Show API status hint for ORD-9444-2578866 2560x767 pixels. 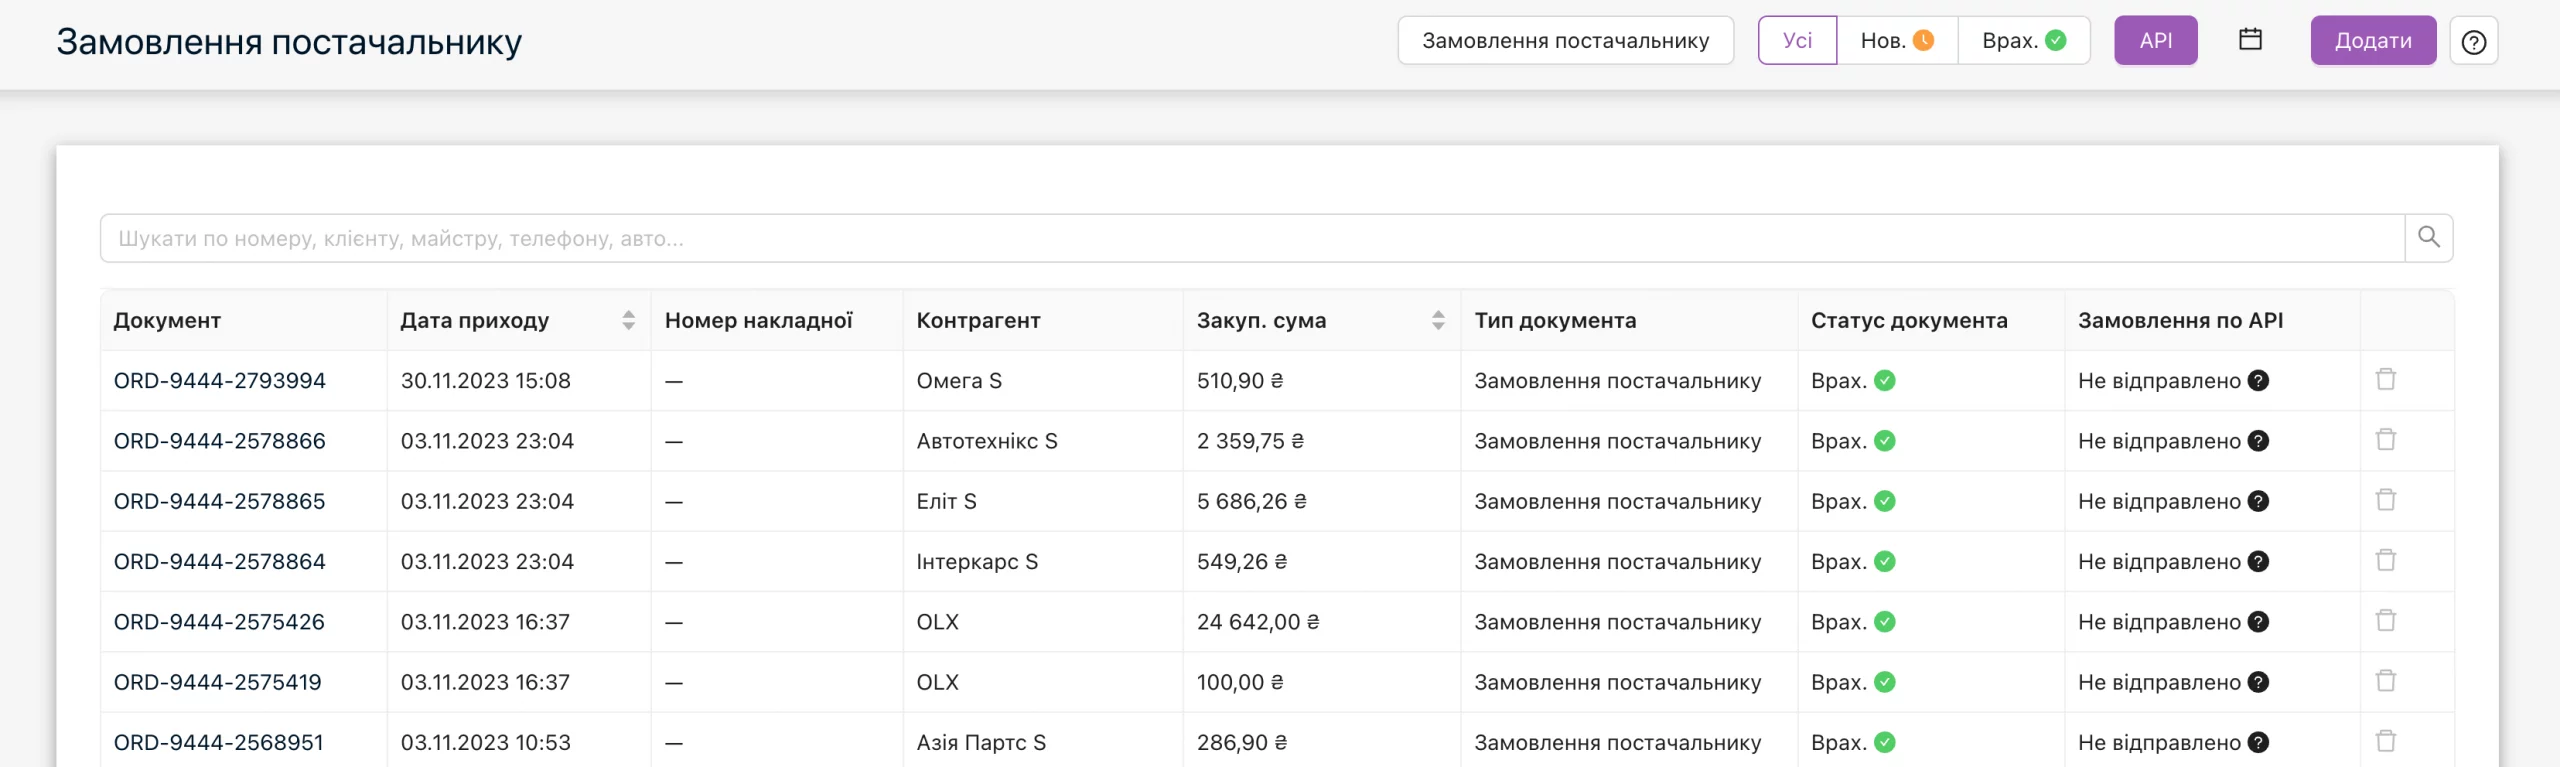(x=2258, y=441)
